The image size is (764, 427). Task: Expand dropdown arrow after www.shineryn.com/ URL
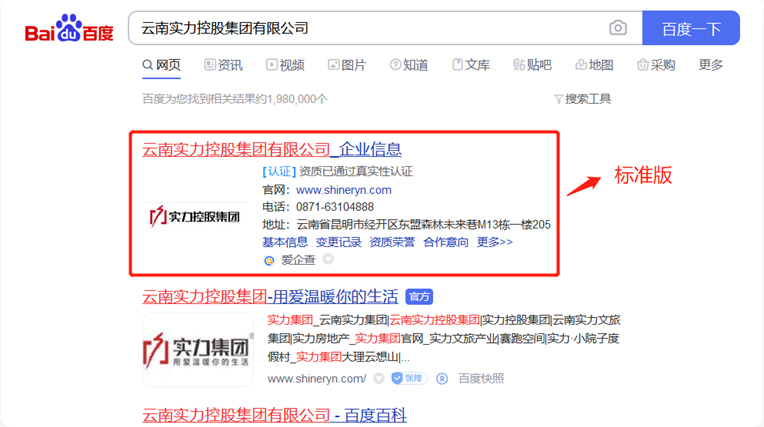click(x=378, y=379)
